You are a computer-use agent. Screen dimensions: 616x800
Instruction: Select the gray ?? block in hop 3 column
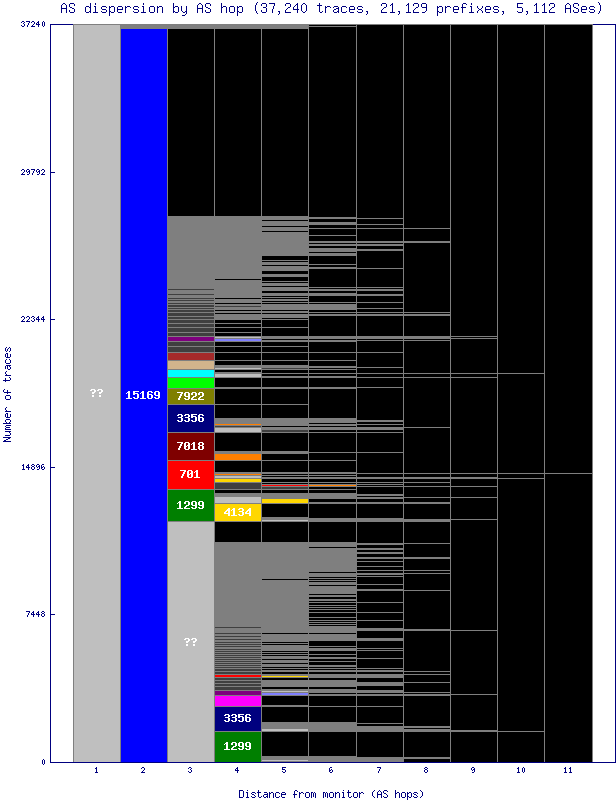(190, 641)
